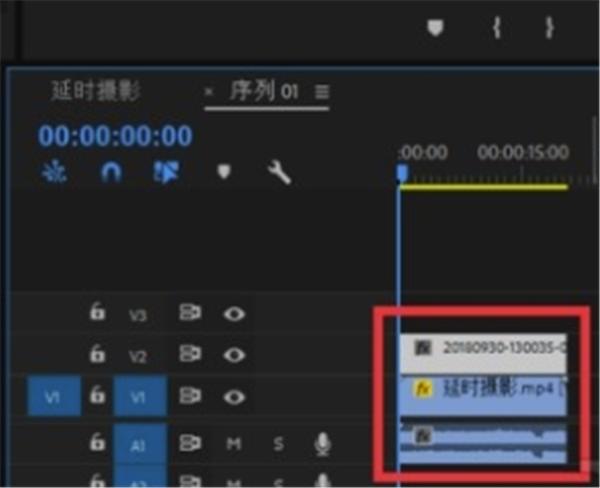Hide track V3 with eye icon

[234, 314]
